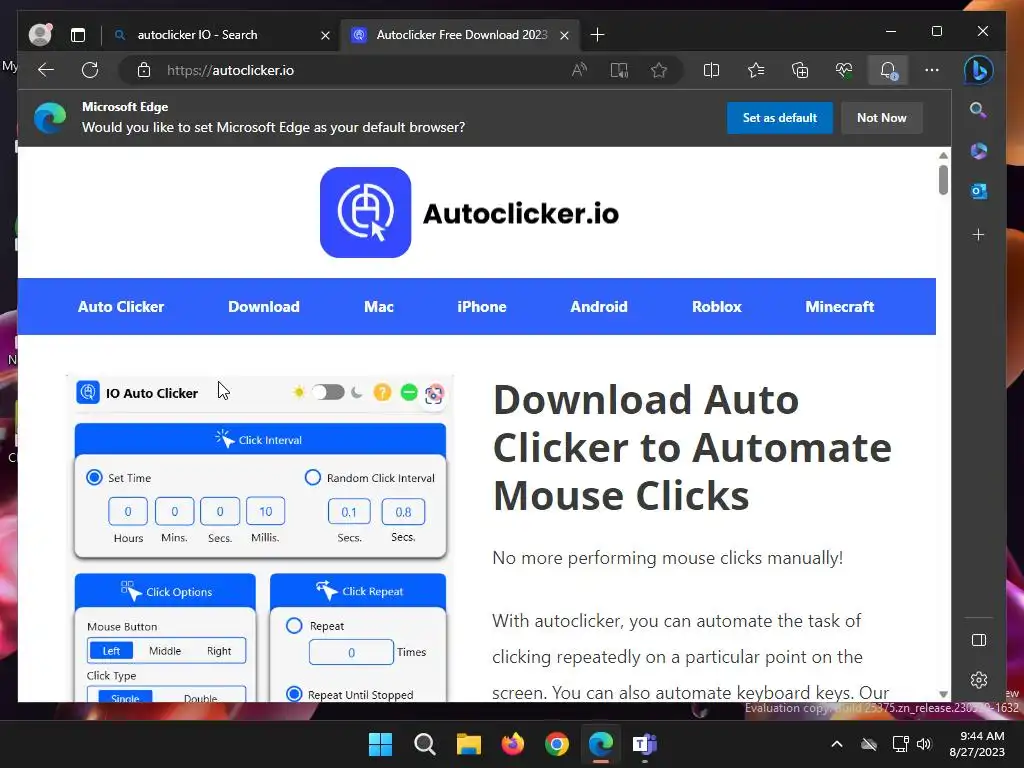Screen dimensions: 1024x768
Task: Add app to sidebar plus icon
Action: coord(978,234)
